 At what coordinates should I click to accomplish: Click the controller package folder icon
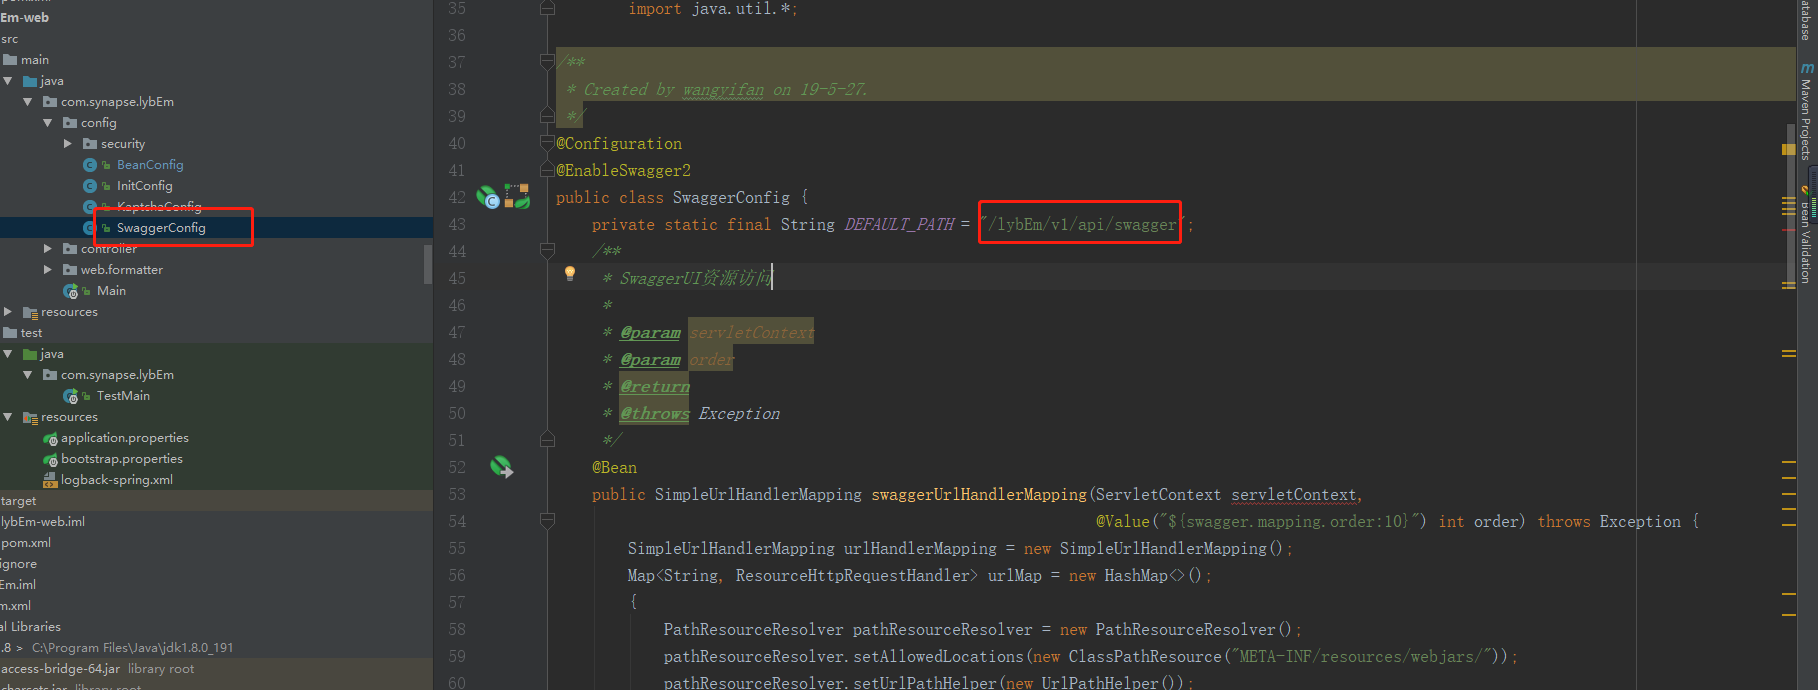click(70, 249)
